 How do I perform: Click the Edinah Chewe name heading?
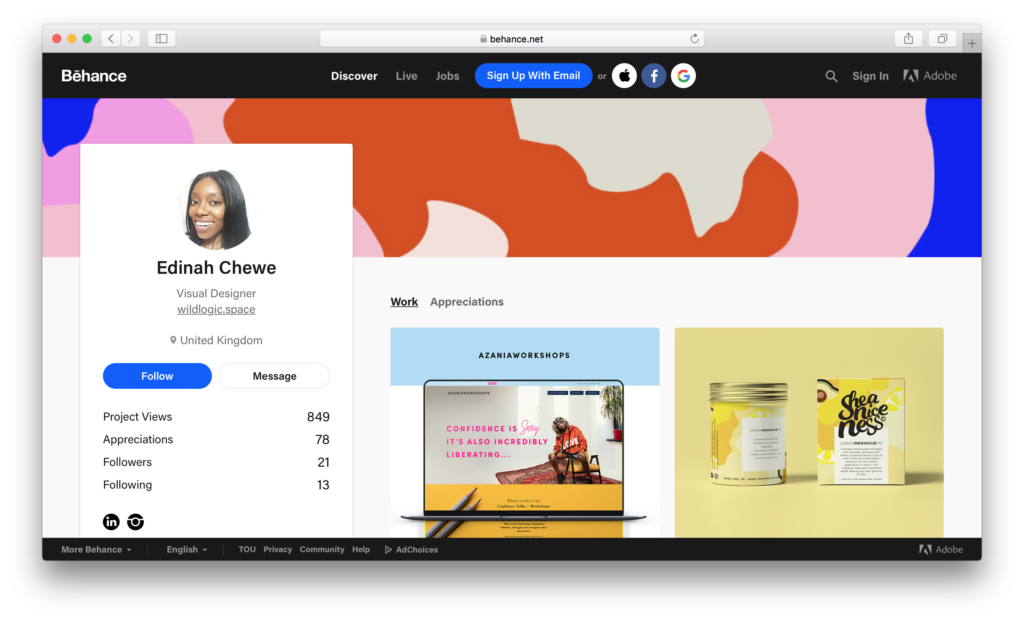pyautogui.click(x=216, y=268)
